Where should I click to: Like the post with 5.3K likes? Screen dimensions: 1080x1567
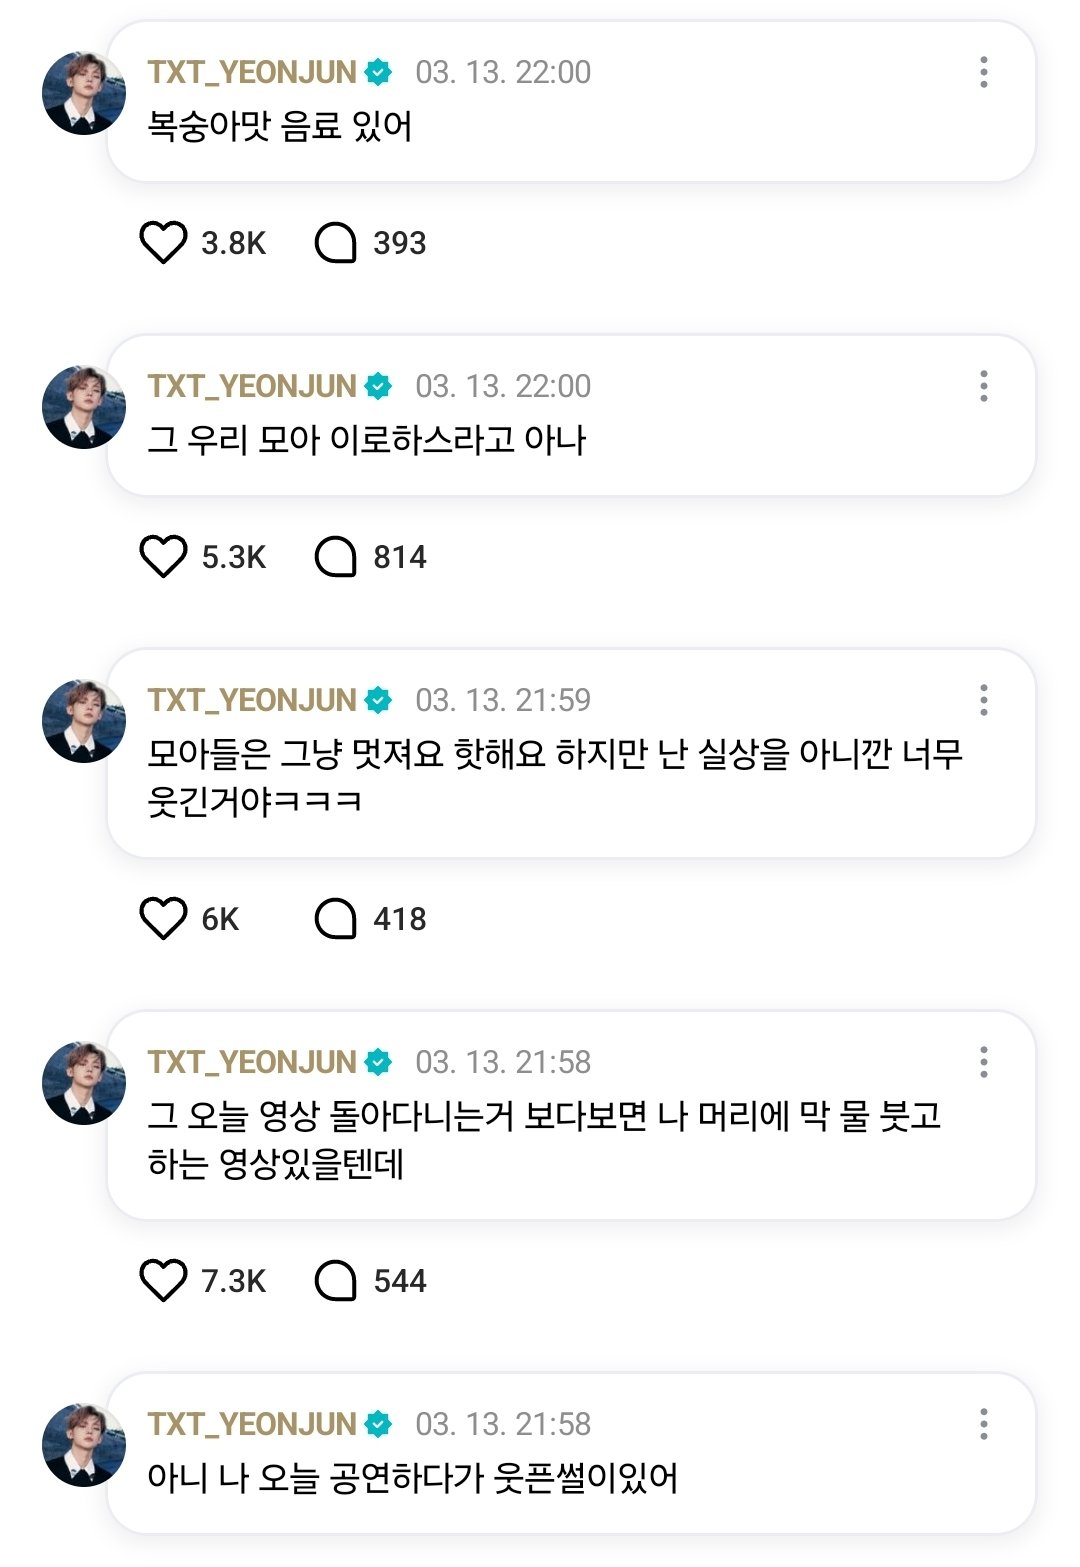click(x=163, y=557)
